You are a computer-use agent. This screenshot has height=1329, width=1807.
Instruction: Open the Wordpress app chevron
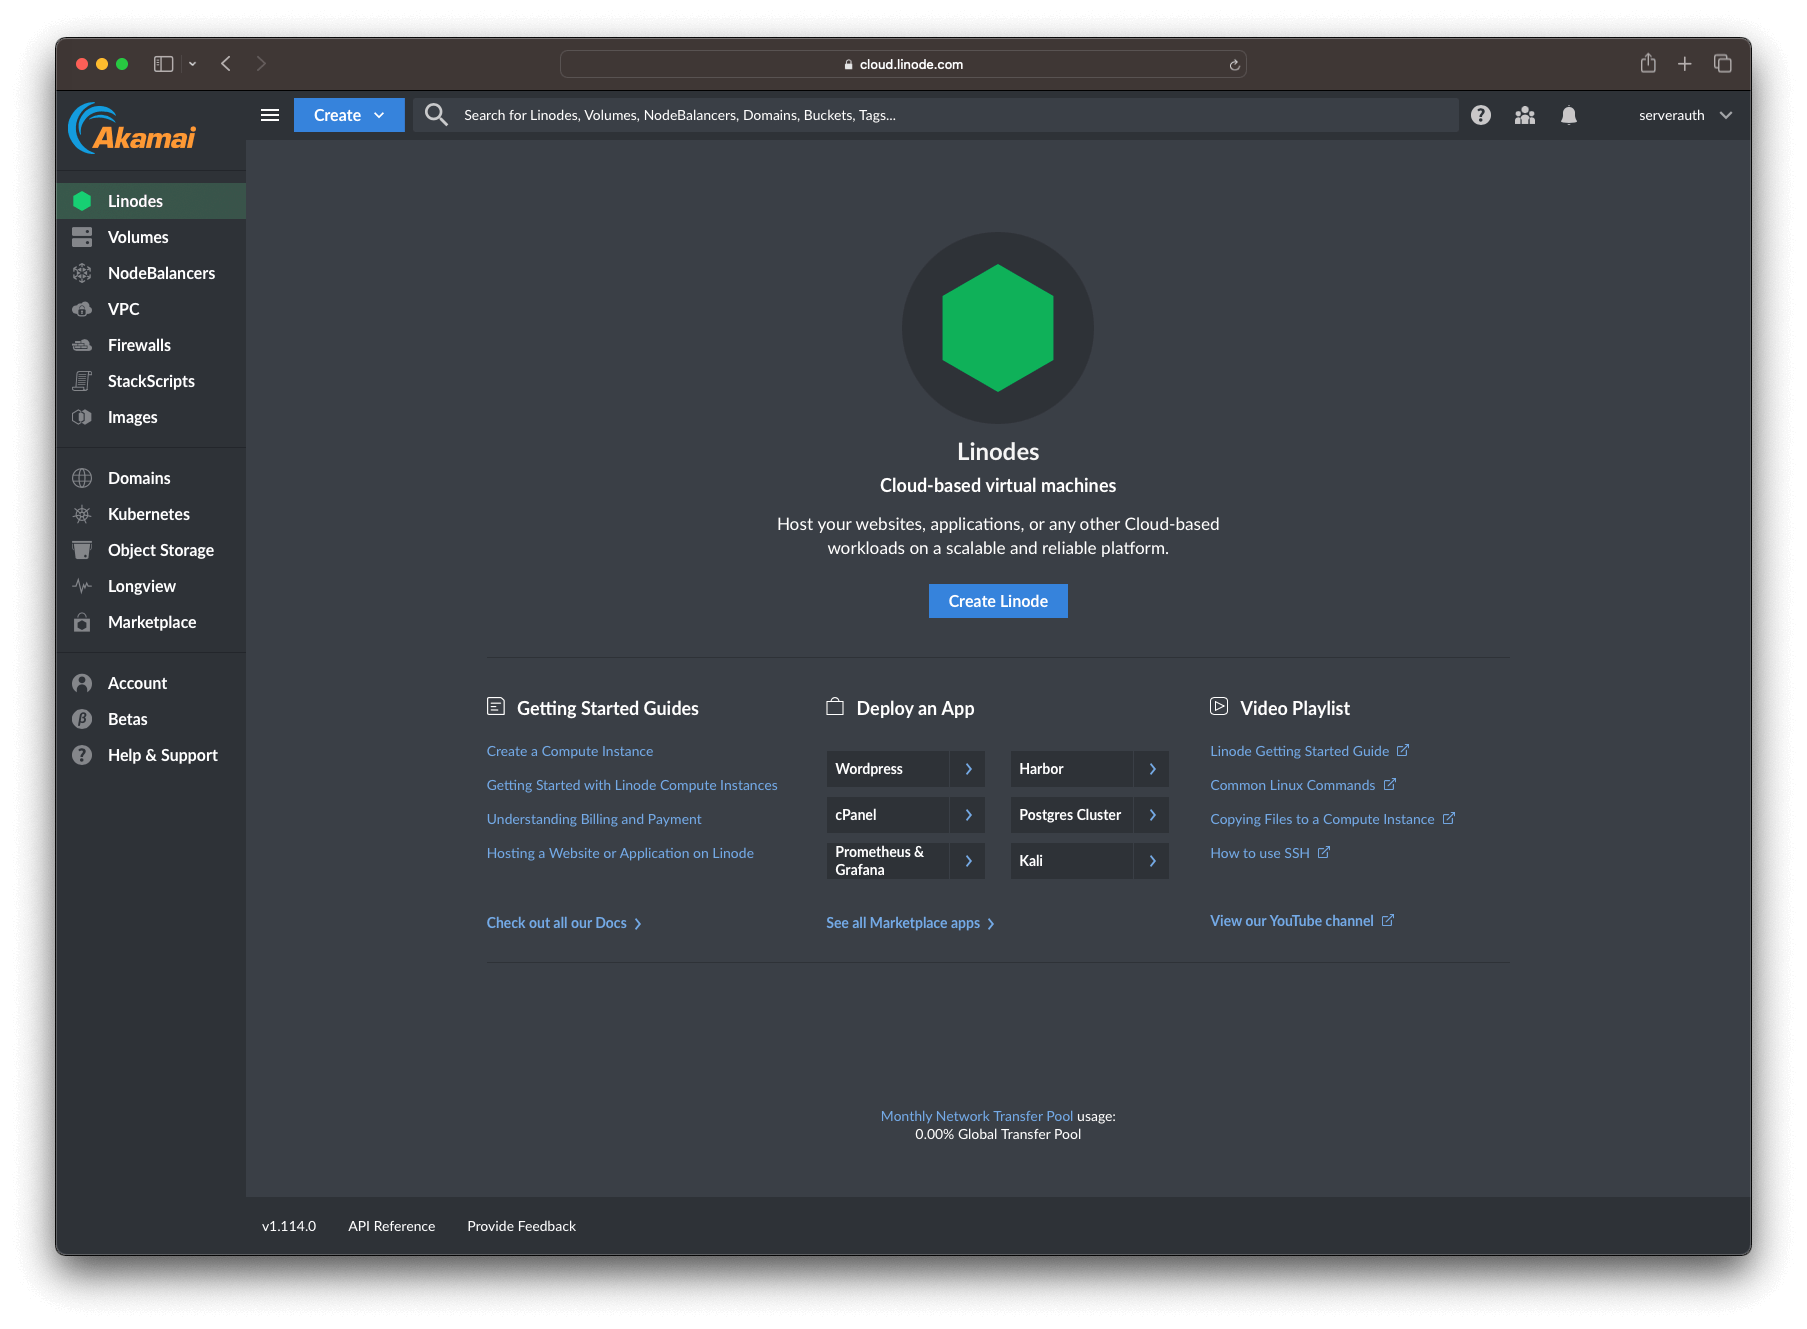968,769
